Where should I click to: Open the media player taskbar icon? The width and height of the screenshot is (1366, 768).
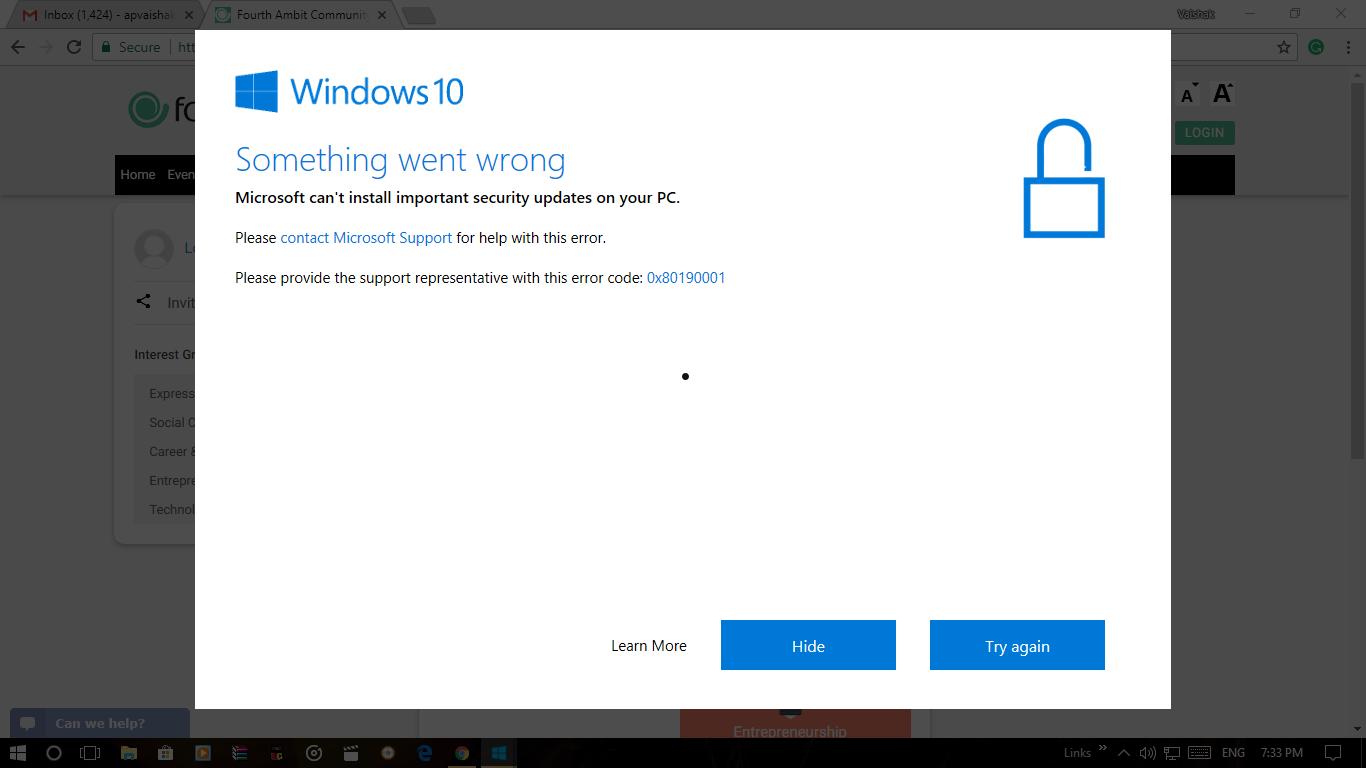pyautogui.click(x=202, y=753)
